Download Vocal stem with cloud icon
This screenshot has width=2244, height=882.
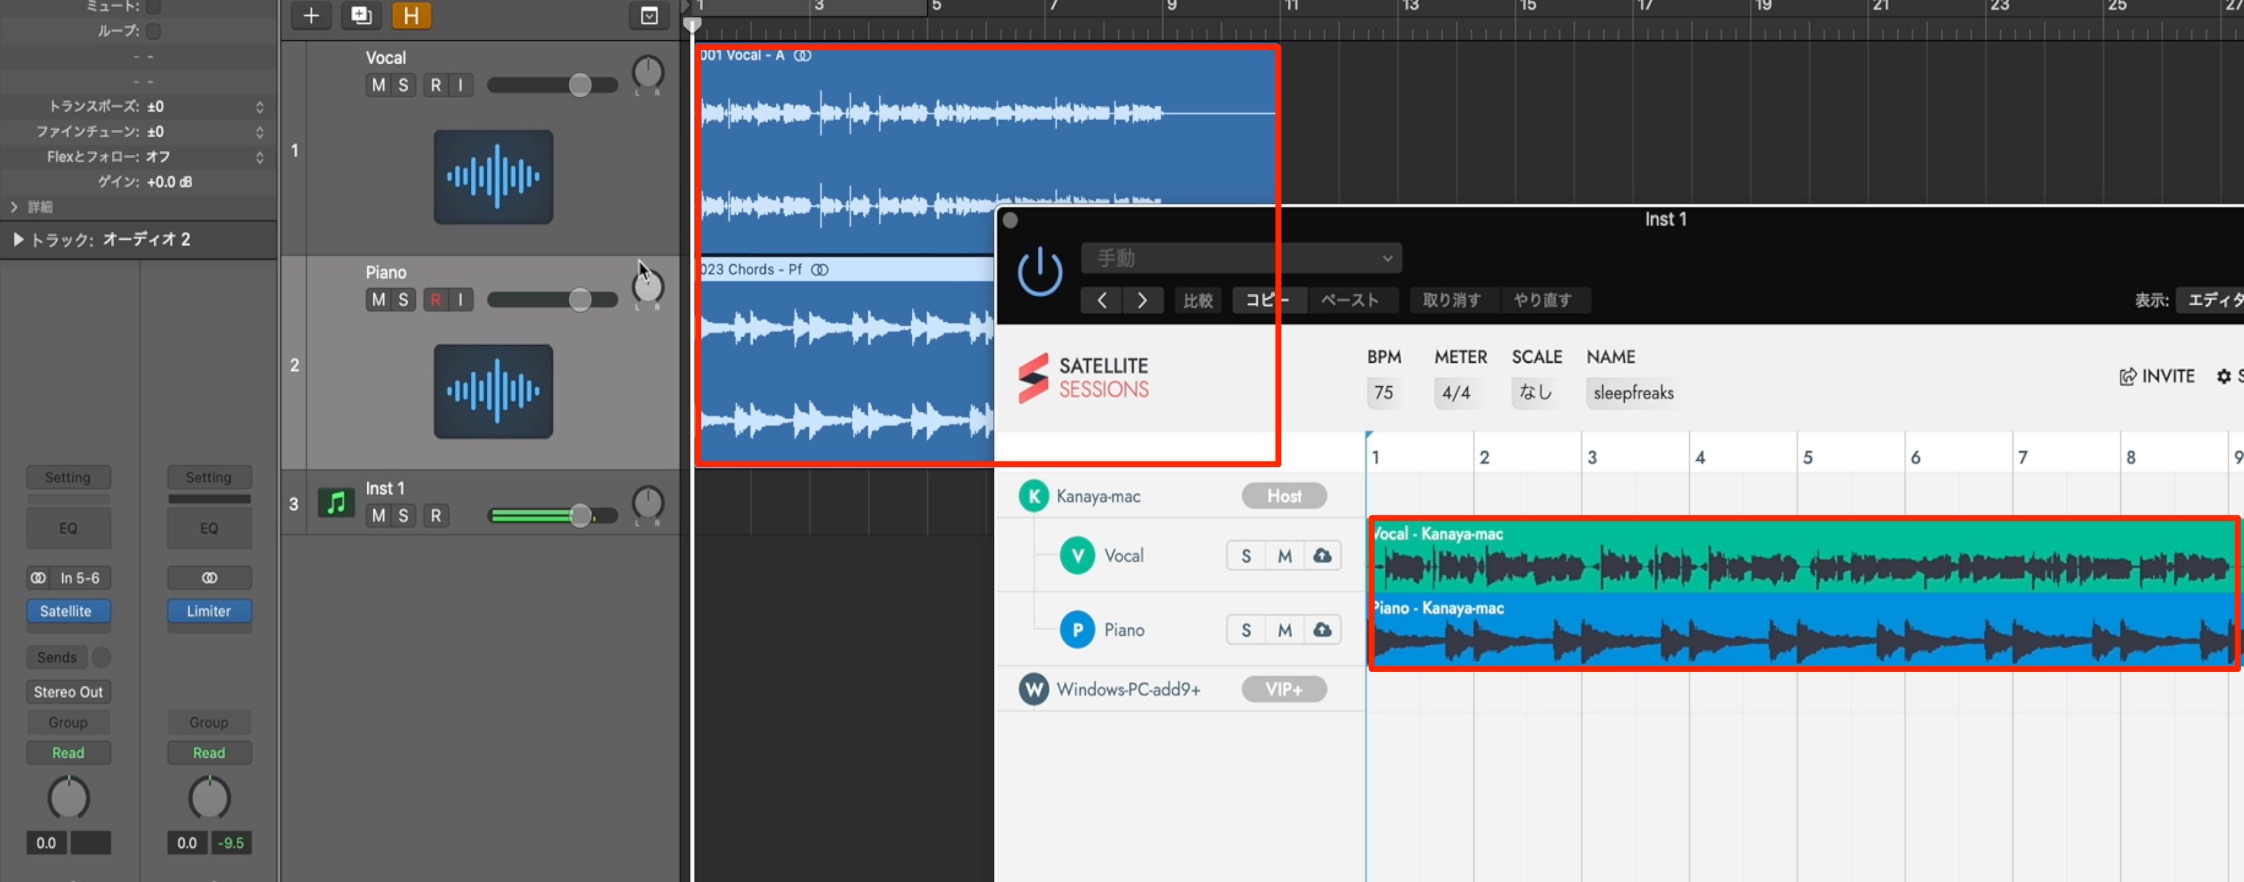coord(1322,556)
